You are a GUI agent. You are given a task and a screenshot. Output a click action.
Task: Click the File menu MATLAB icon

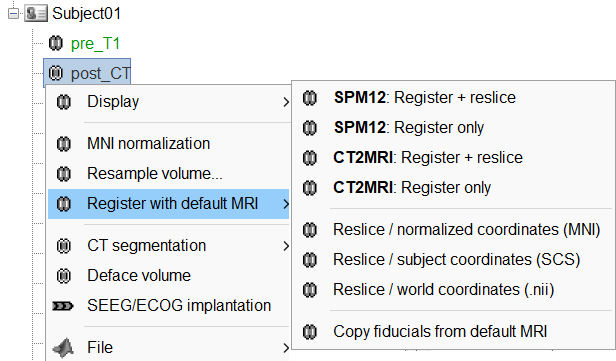coord(63,348)
